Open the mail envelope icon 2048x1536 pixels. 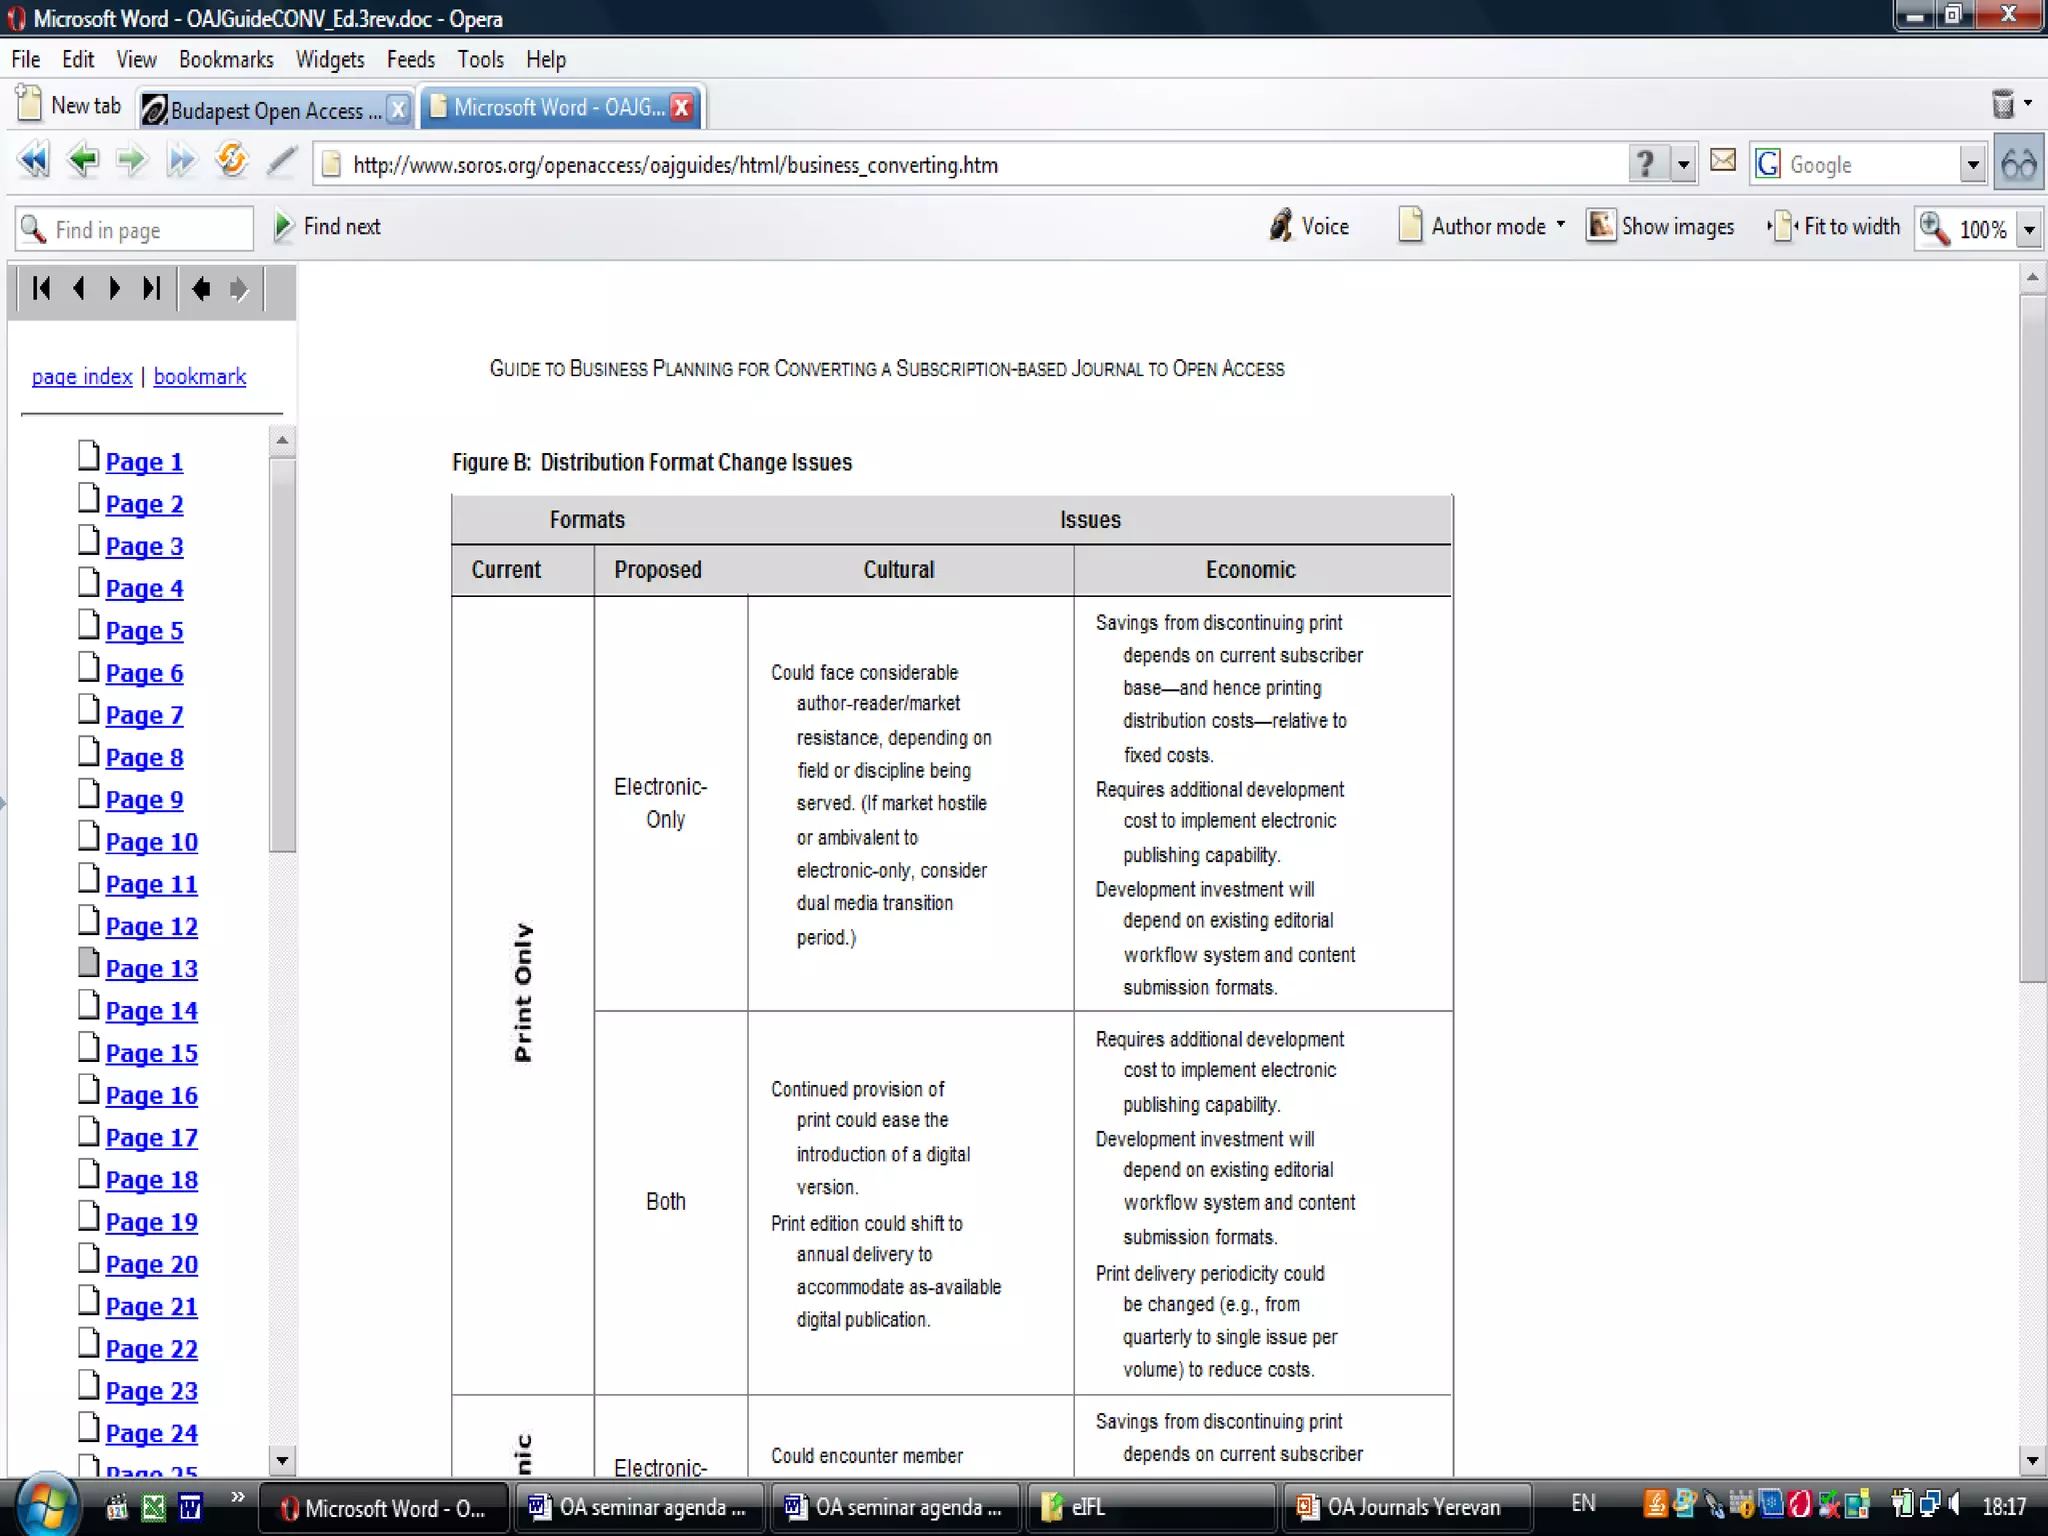(1722, 160)
